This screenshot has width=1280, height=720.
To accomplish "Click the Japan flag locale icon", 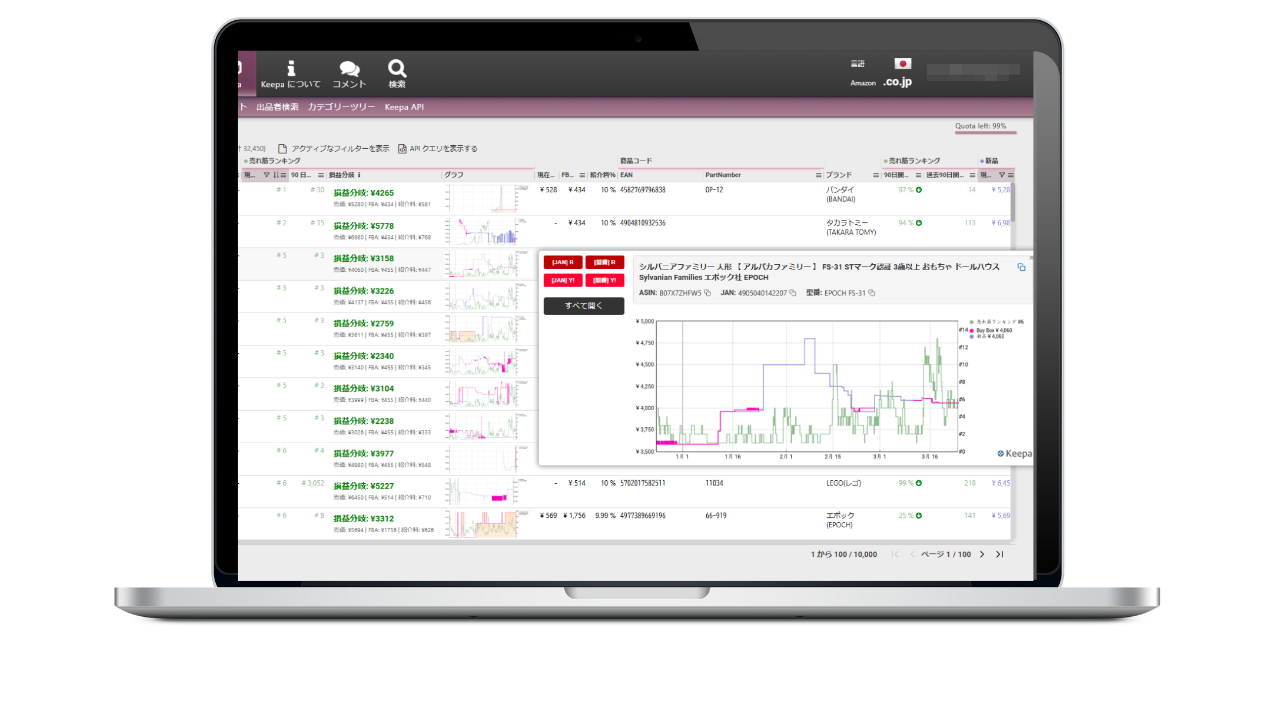I will (902, 64).
